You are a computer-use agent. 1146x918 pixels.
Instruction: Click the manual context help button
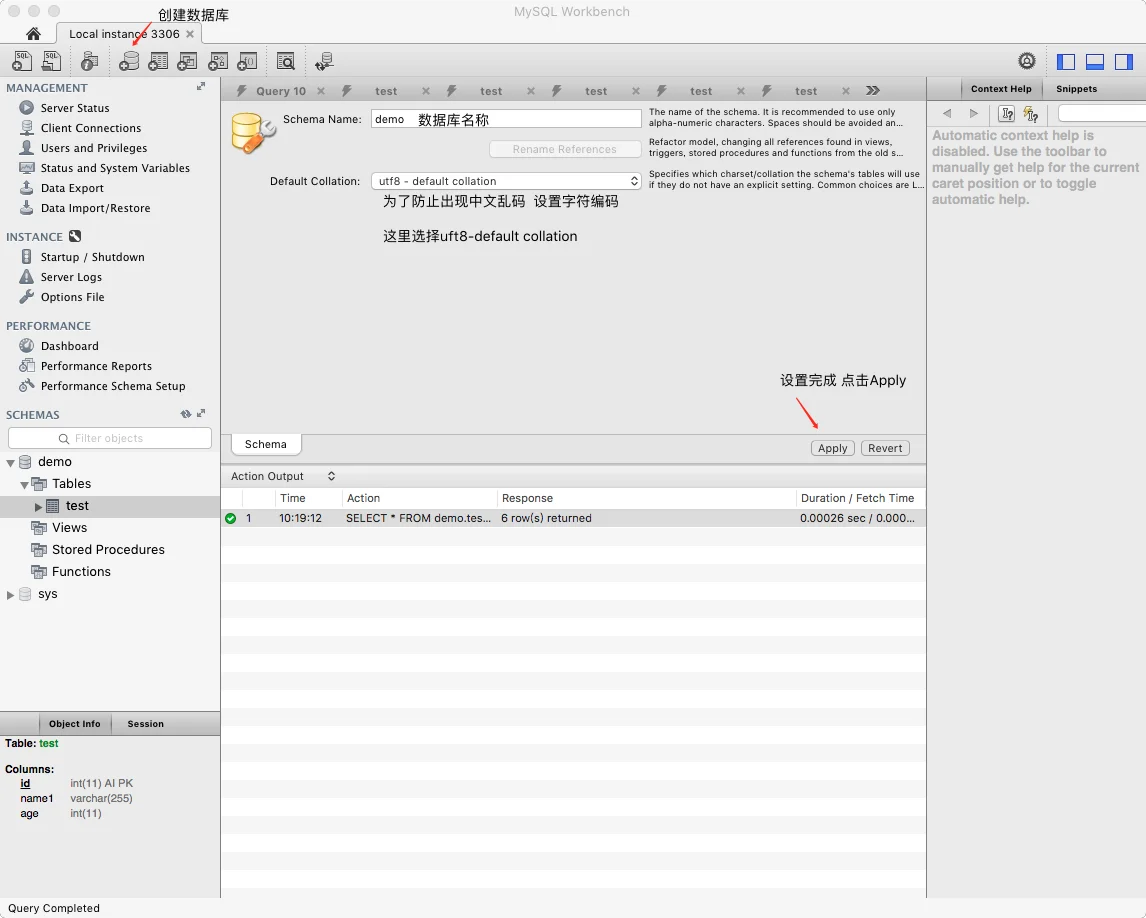[1006, 113]
